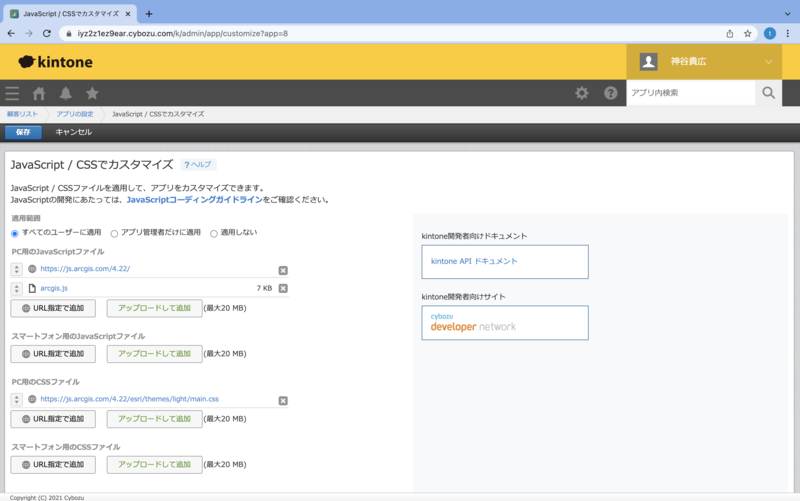Viewport: 800px width, 501px height.
Task: Open Chrome three-dot menu
Action: pyautogui.click(x=788, y=34)
